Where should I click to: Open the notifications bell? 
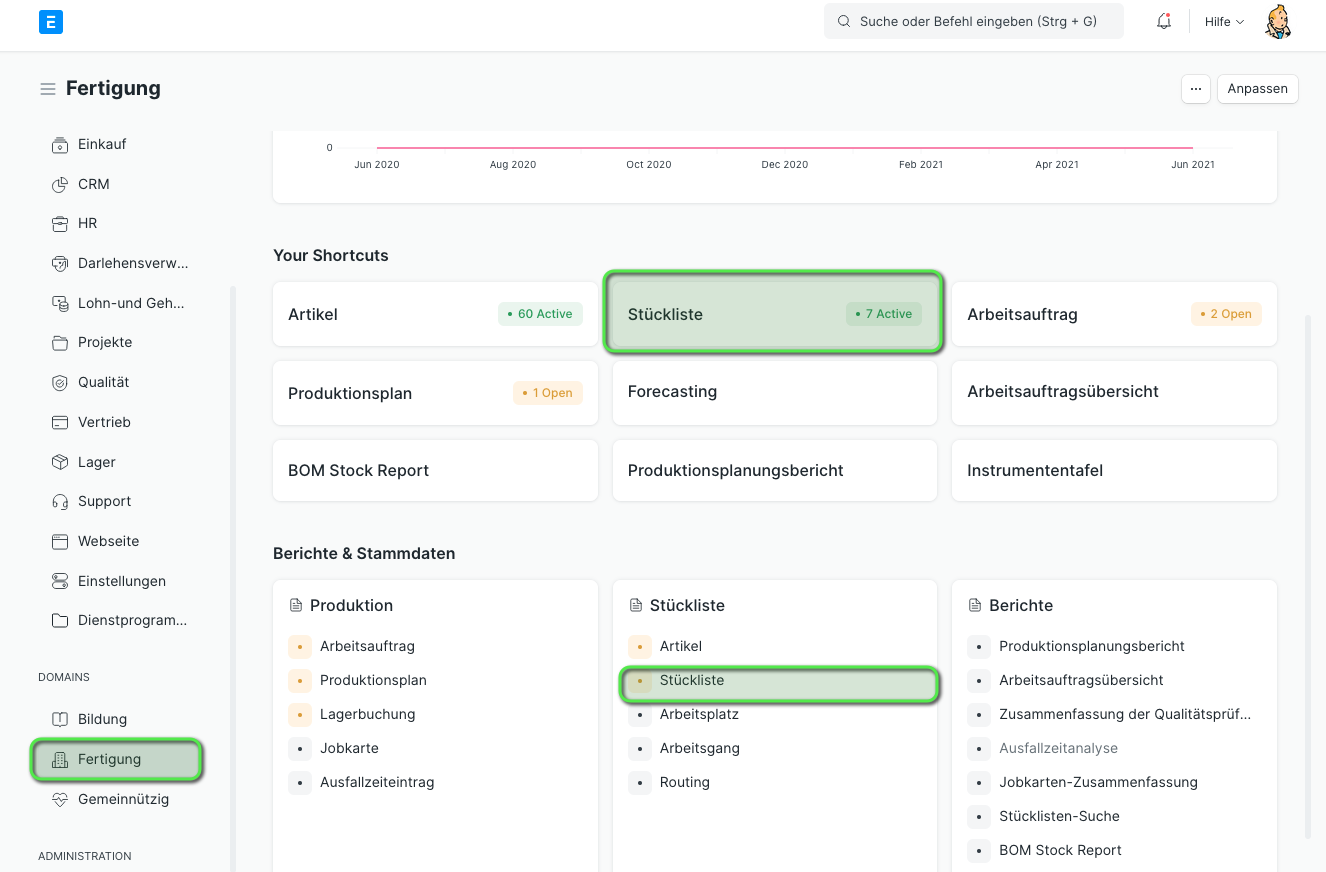1164,21
